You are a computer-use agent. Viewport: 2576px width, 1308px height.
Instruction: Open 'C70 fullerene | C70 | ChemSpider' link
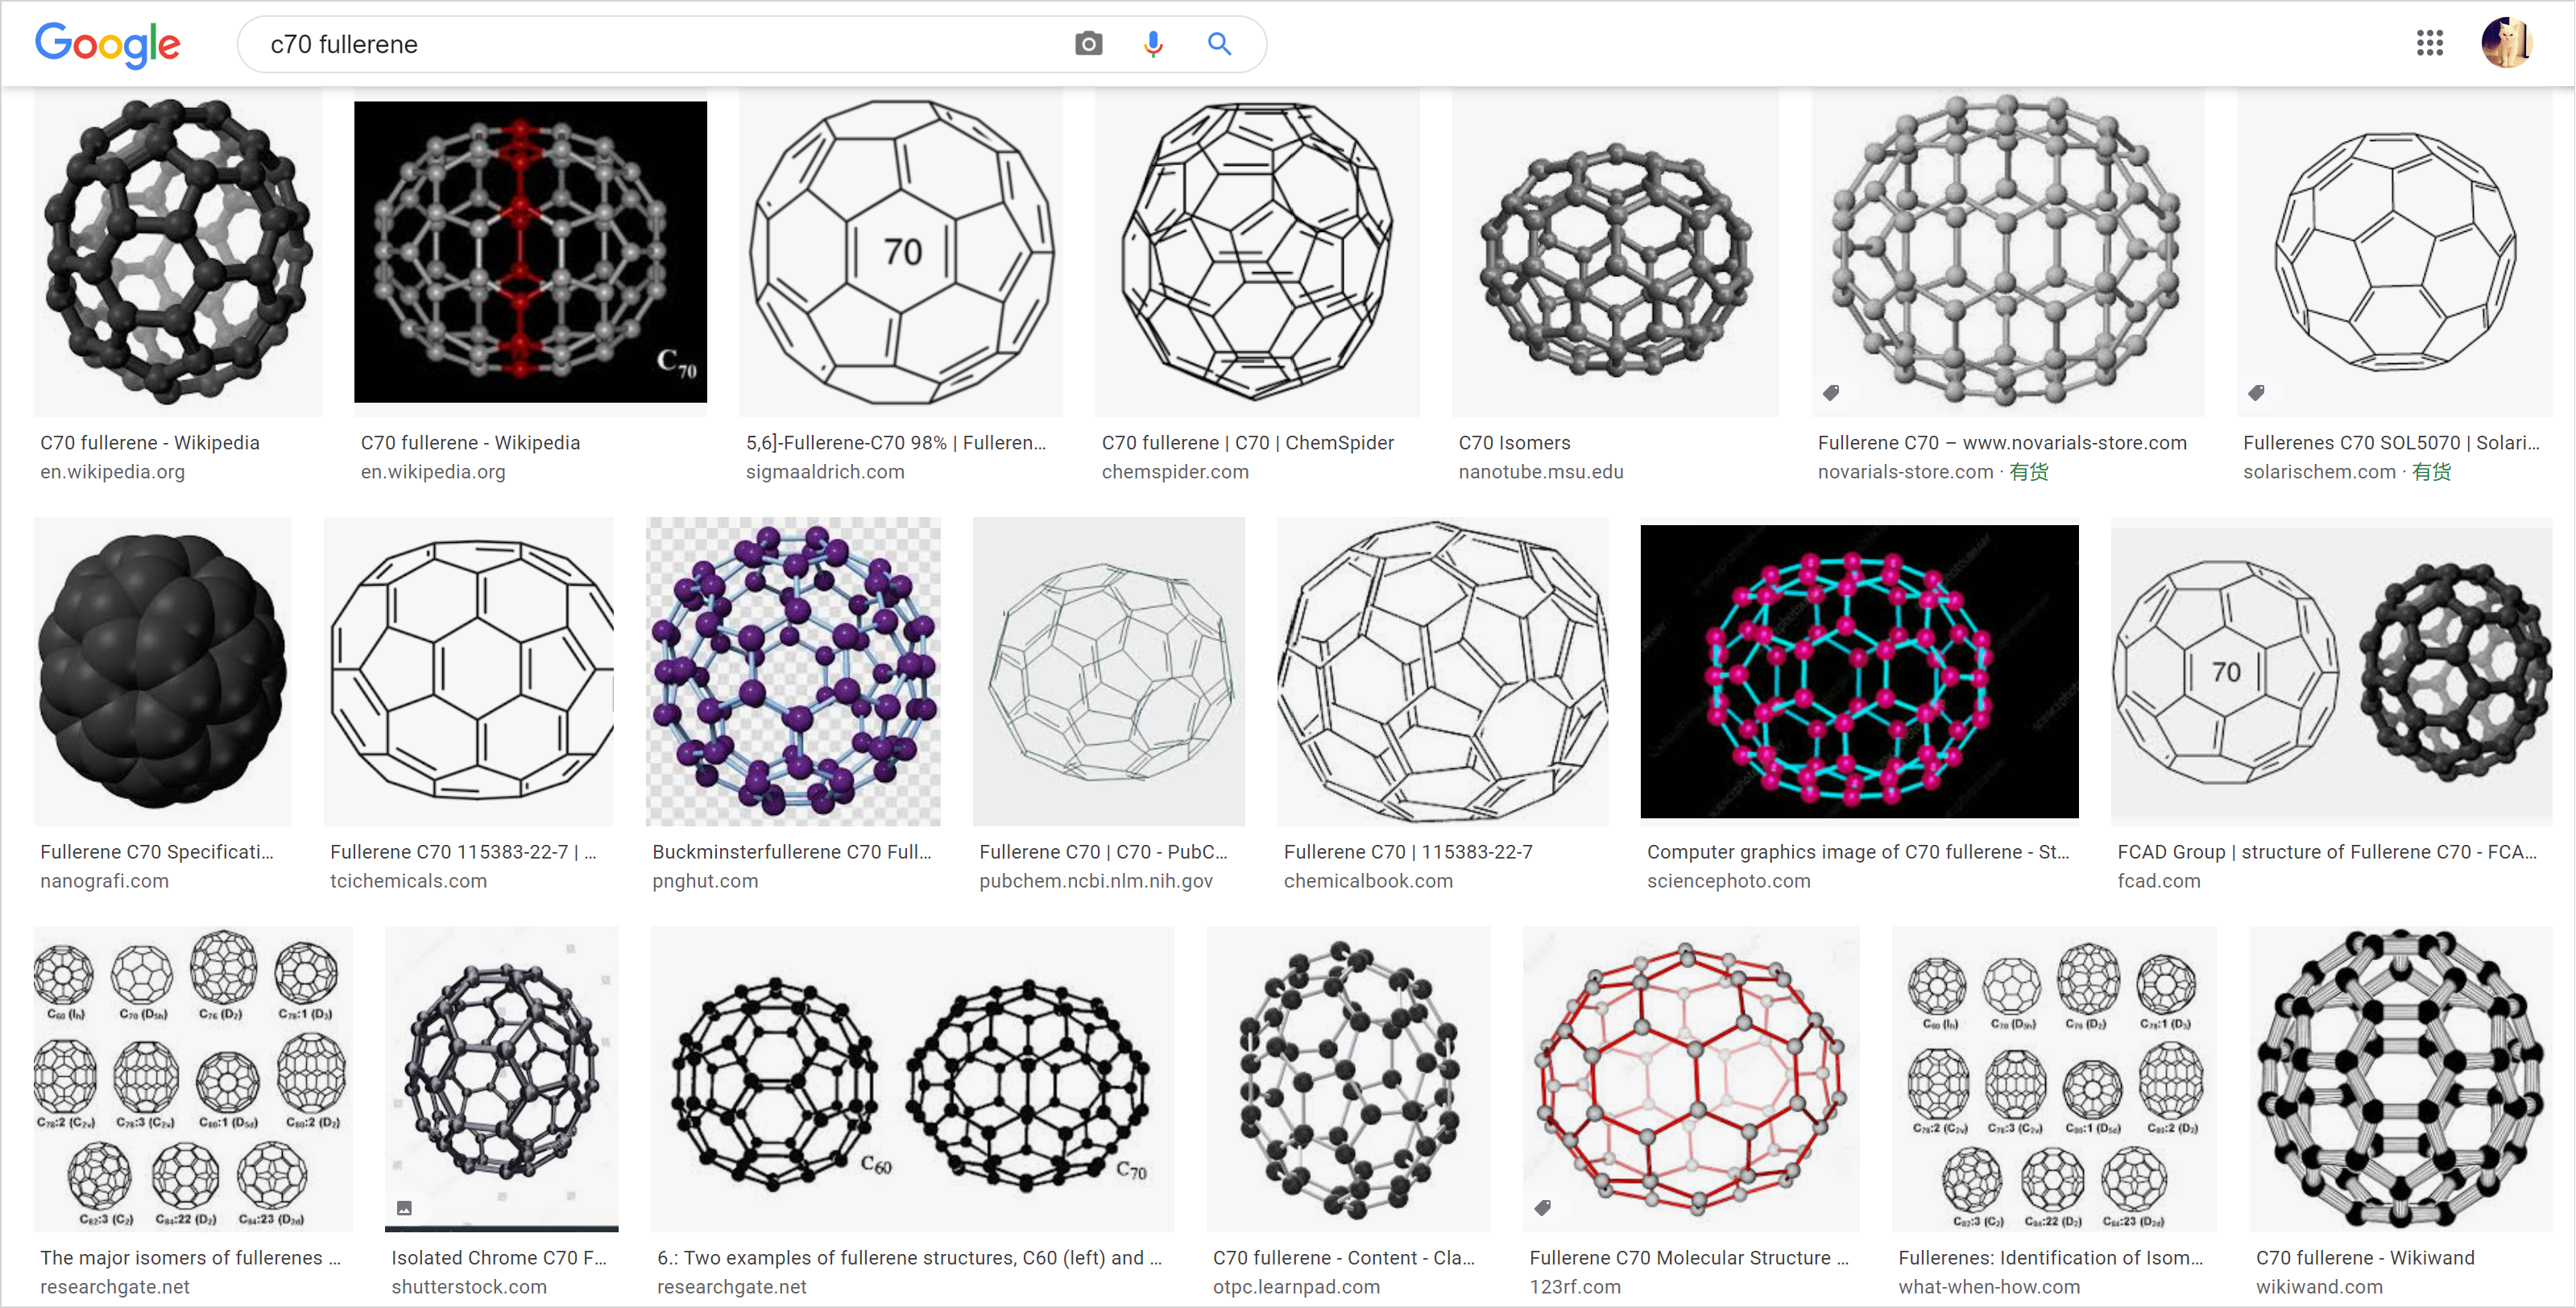(x=1247, y=443)
